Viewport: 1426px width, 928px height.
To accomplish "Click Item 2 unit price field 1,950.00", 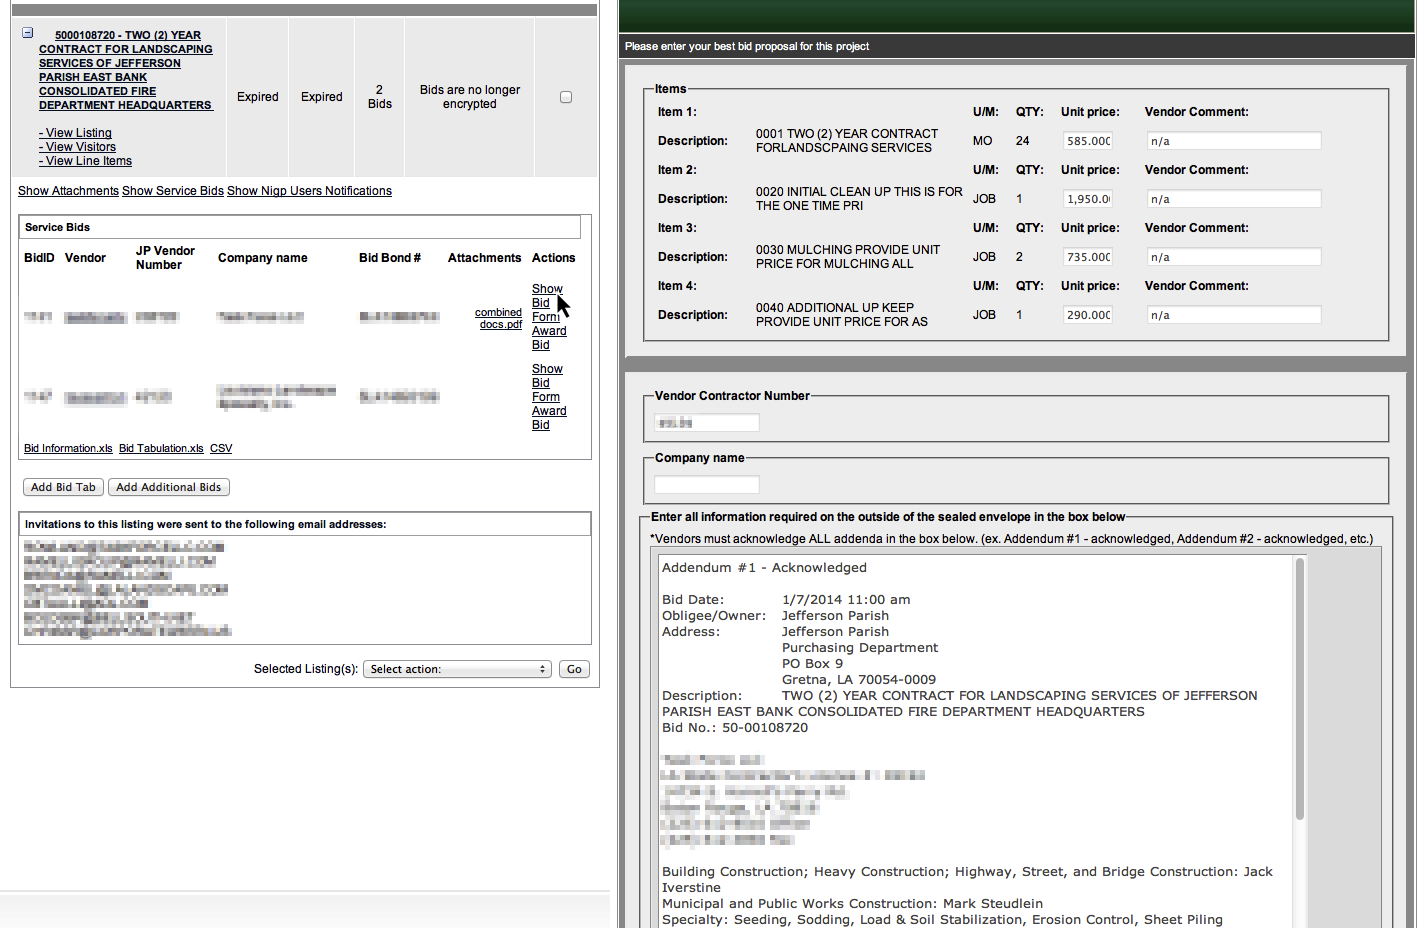I will tap(1088, 199).
